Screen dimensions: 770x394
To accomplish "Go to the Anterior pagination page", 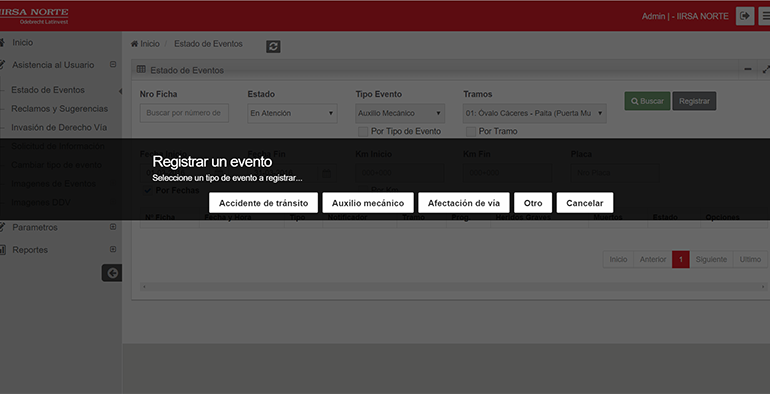I will 653,259.
